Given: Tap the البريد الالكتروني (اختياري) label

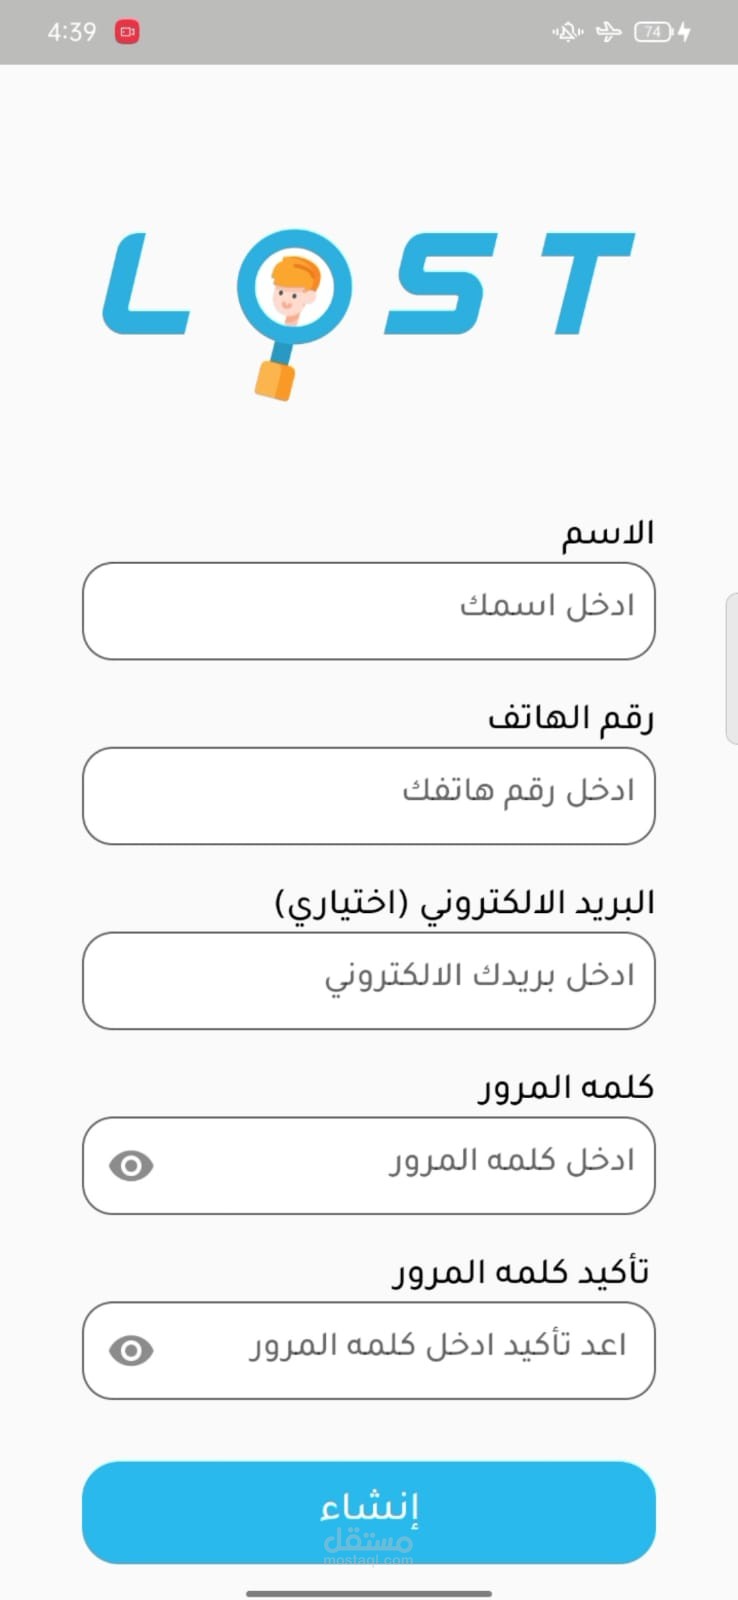Looking at the screenshot, I should [464, 903].
